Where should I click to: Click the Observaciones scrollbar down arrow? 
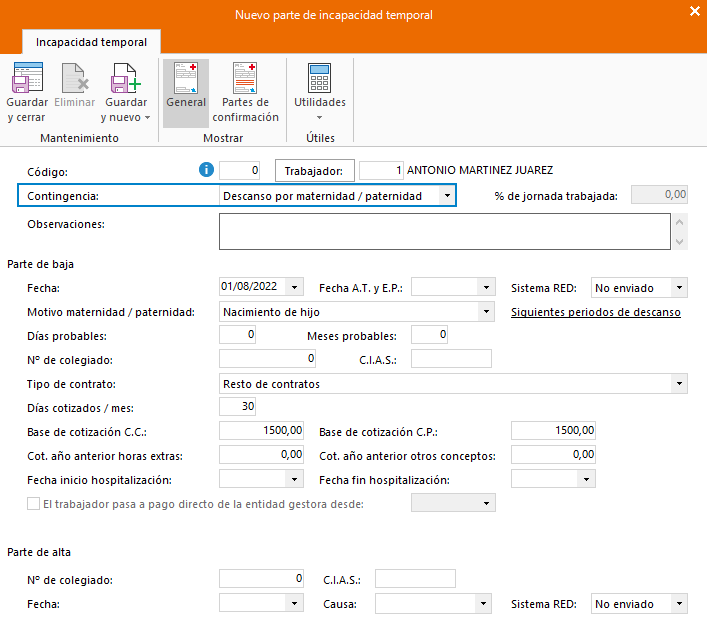[680, 241]
